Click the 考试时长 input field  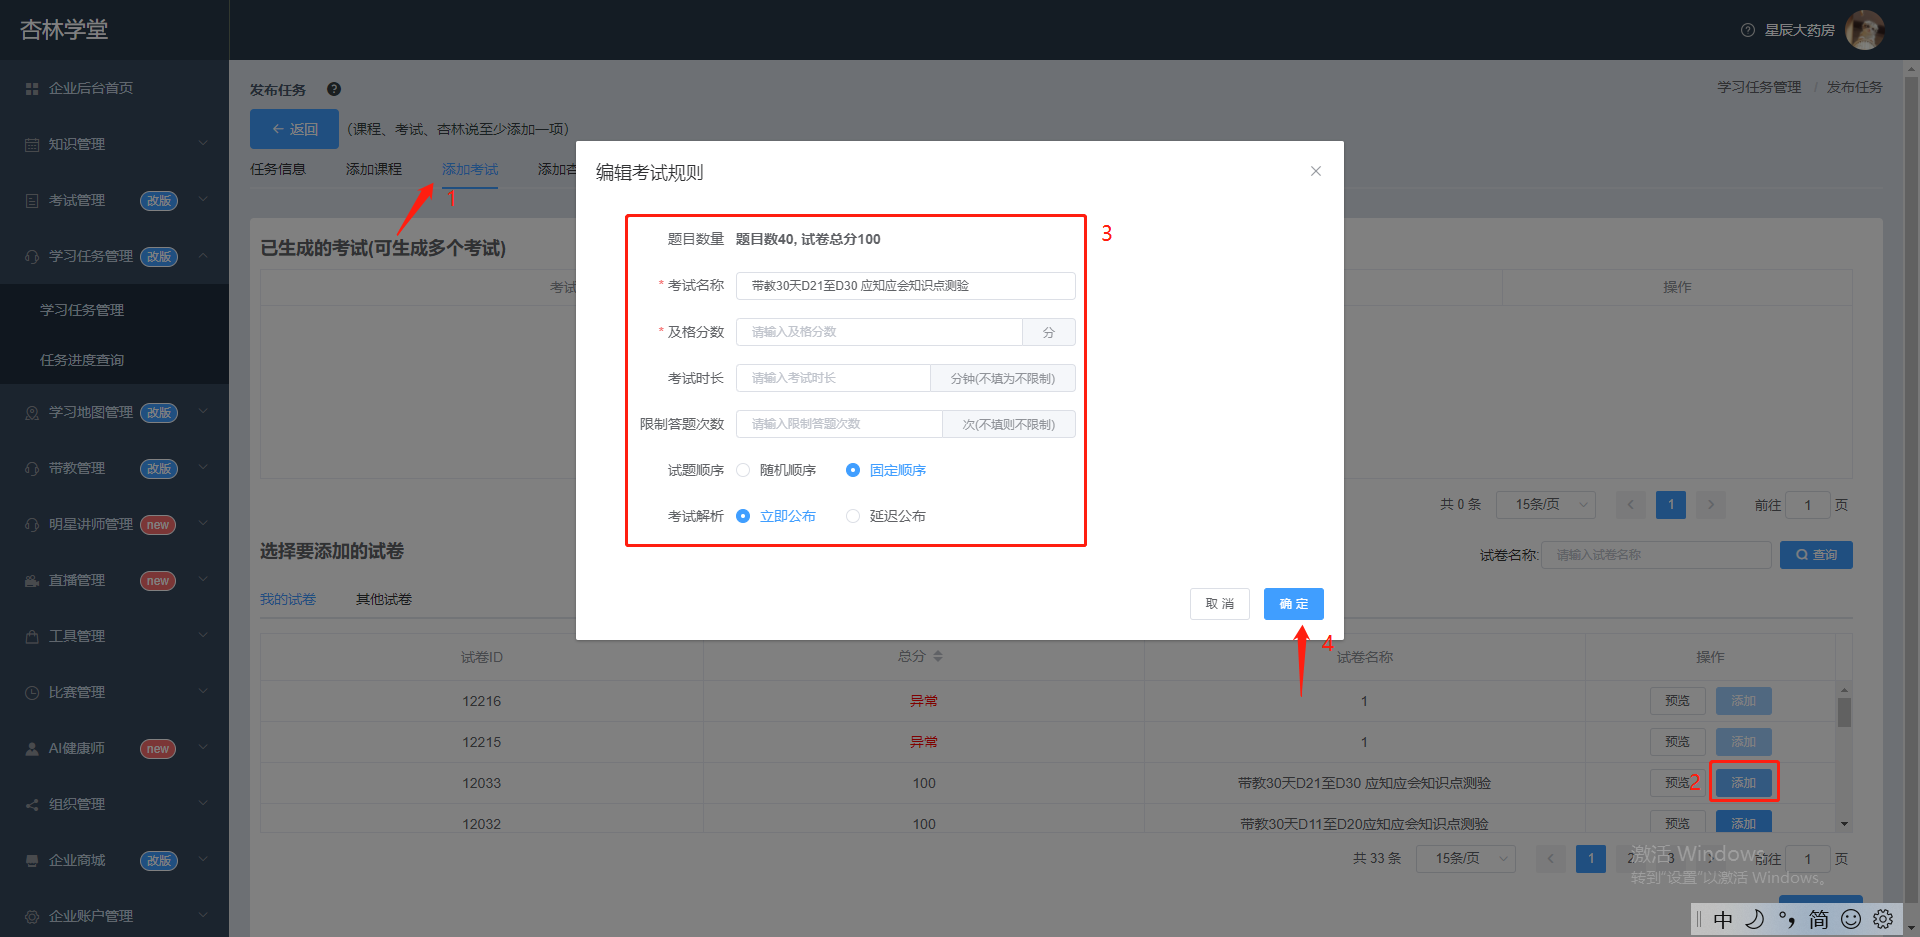(x=833, y=378)
